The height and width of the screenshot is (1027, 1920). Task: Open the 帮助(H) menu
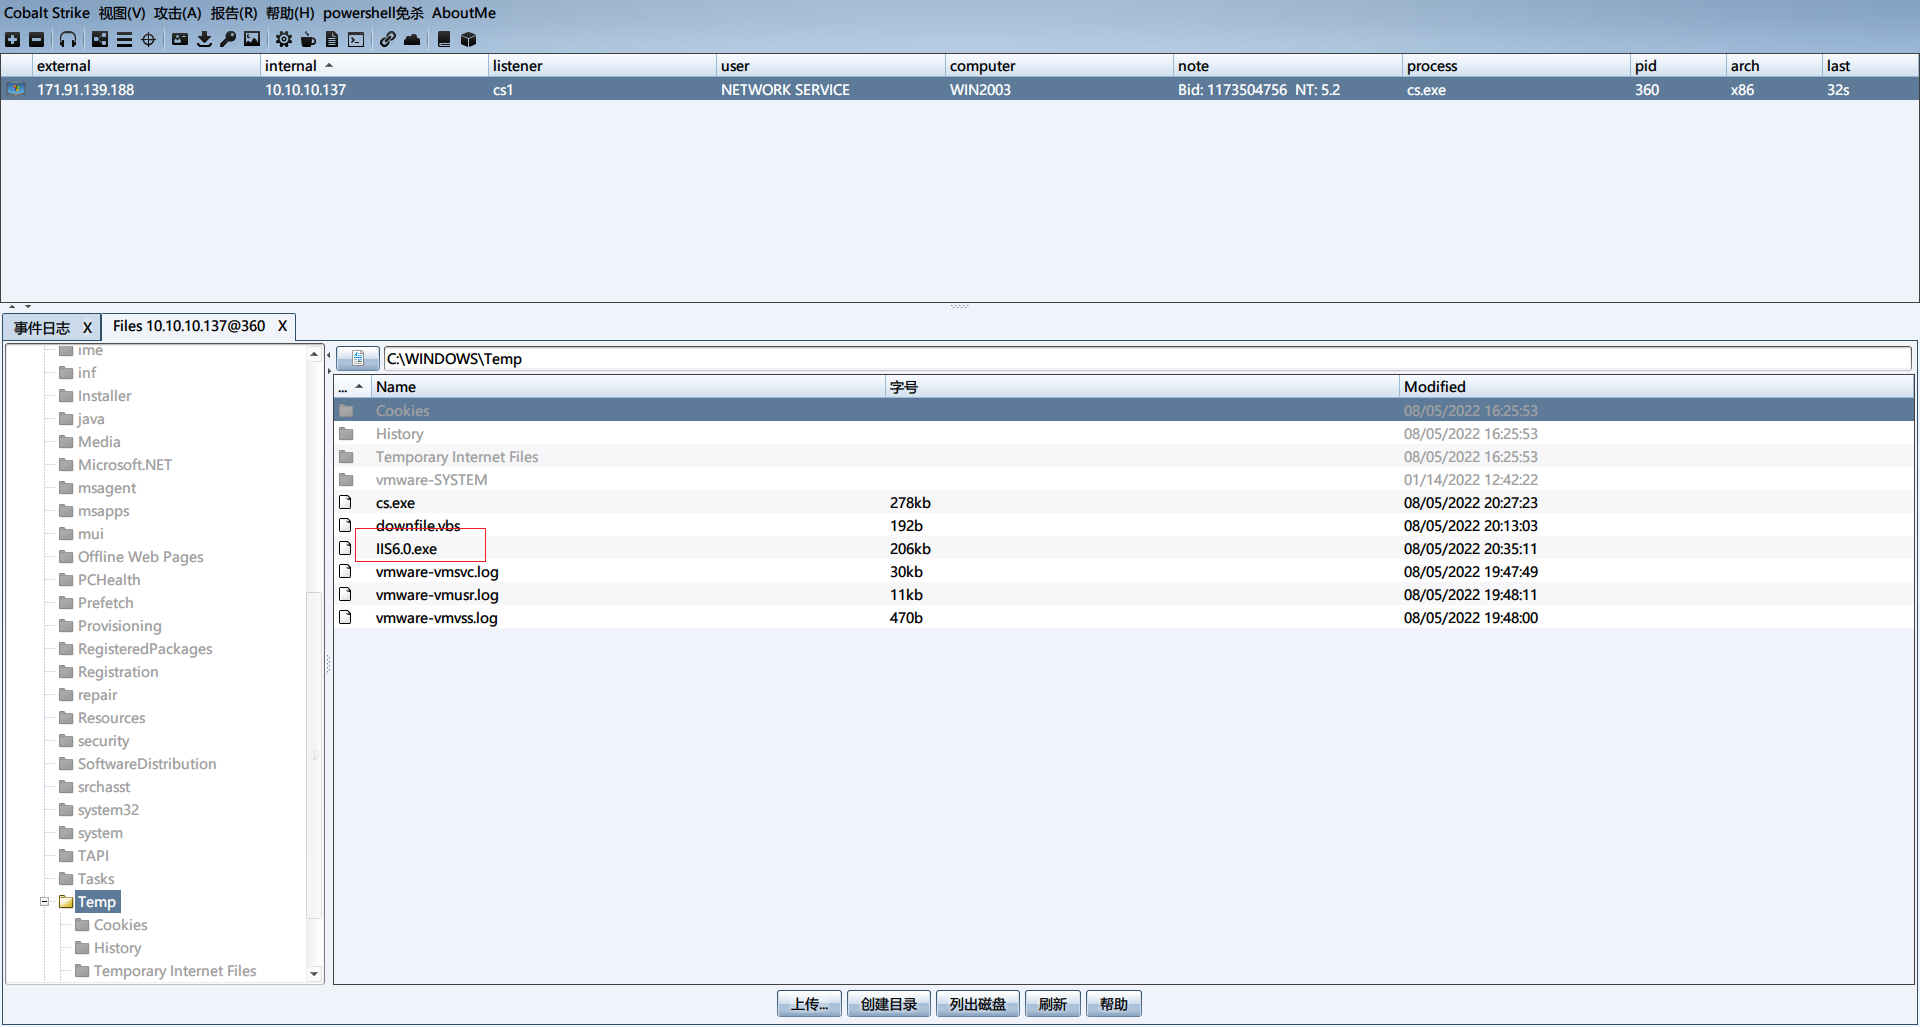[x=290, y=13]
